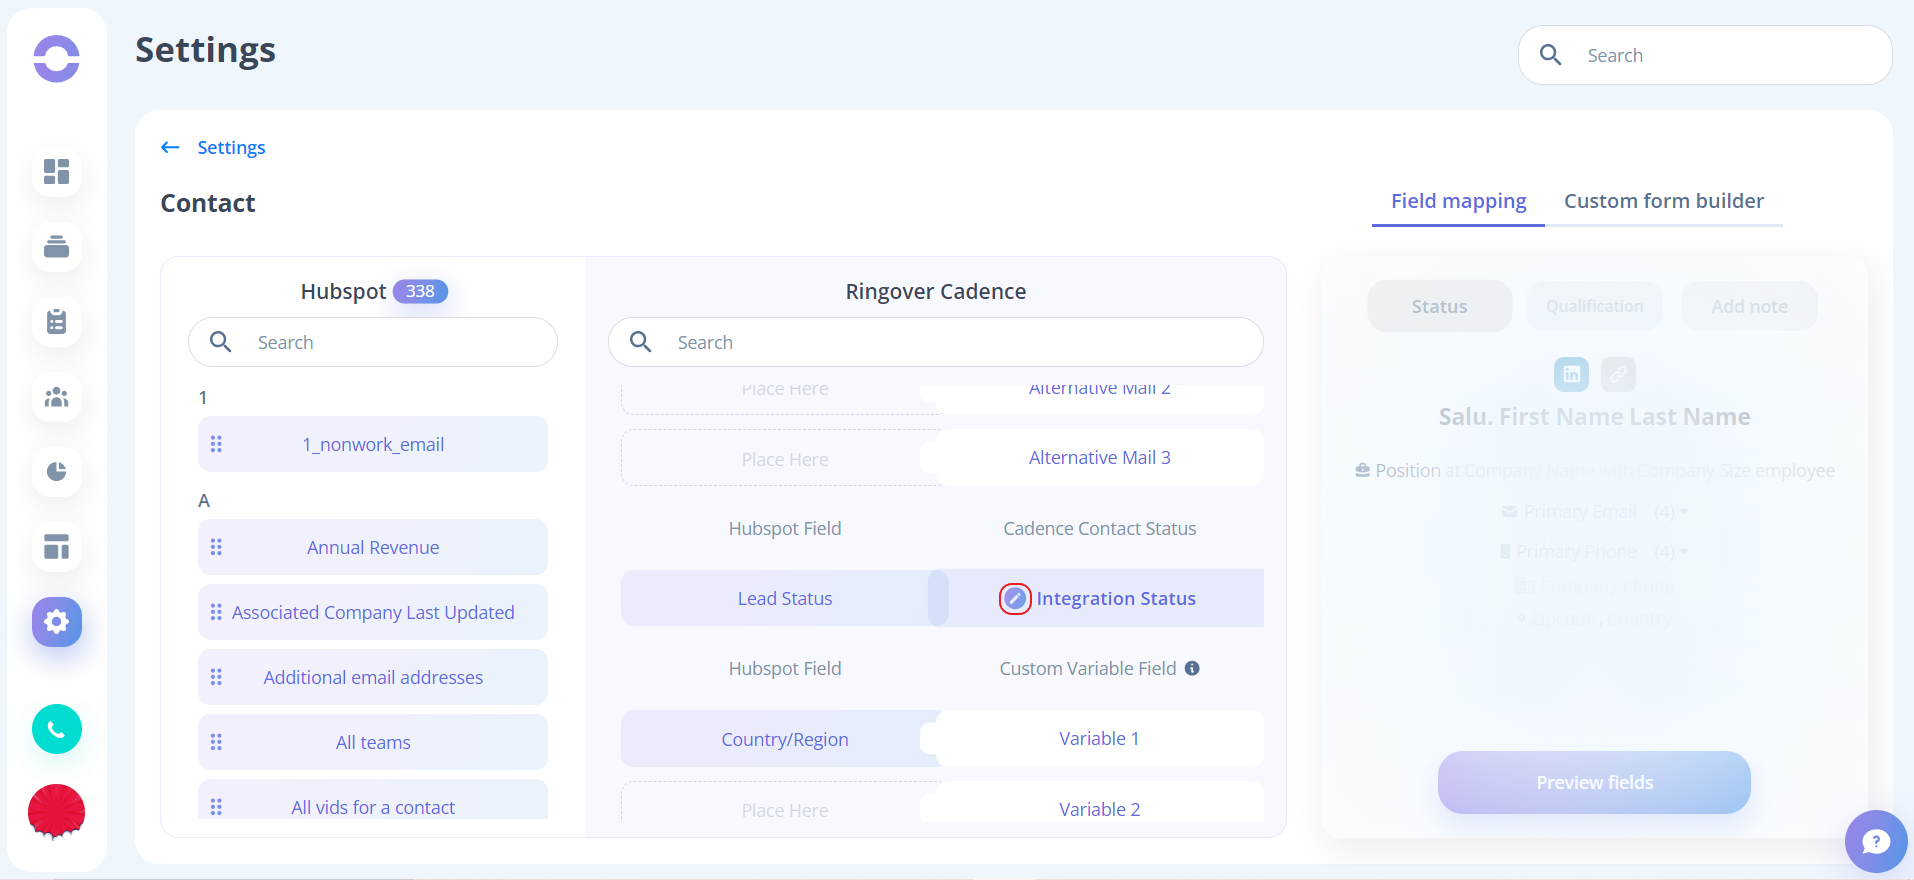Select the Annual Revenue field
Viewport: 1914px width, 880px height.
(373, 547)
